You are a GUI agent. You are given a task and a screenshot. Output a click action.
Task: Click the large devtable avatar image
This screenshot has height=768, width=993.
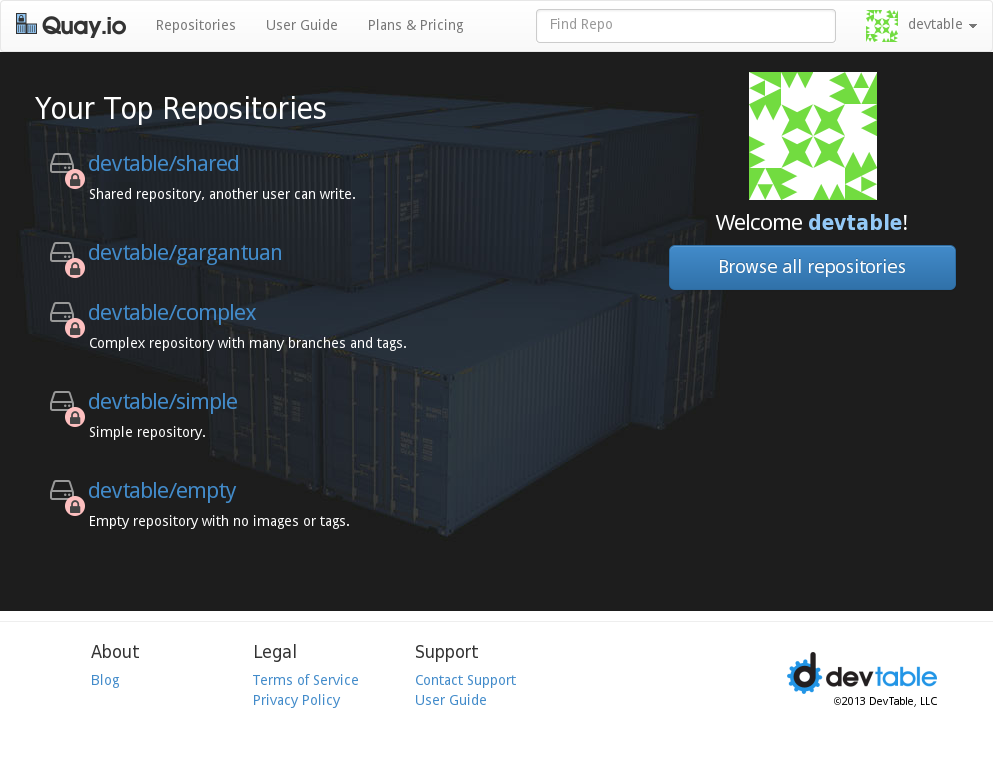coord(813,136)
